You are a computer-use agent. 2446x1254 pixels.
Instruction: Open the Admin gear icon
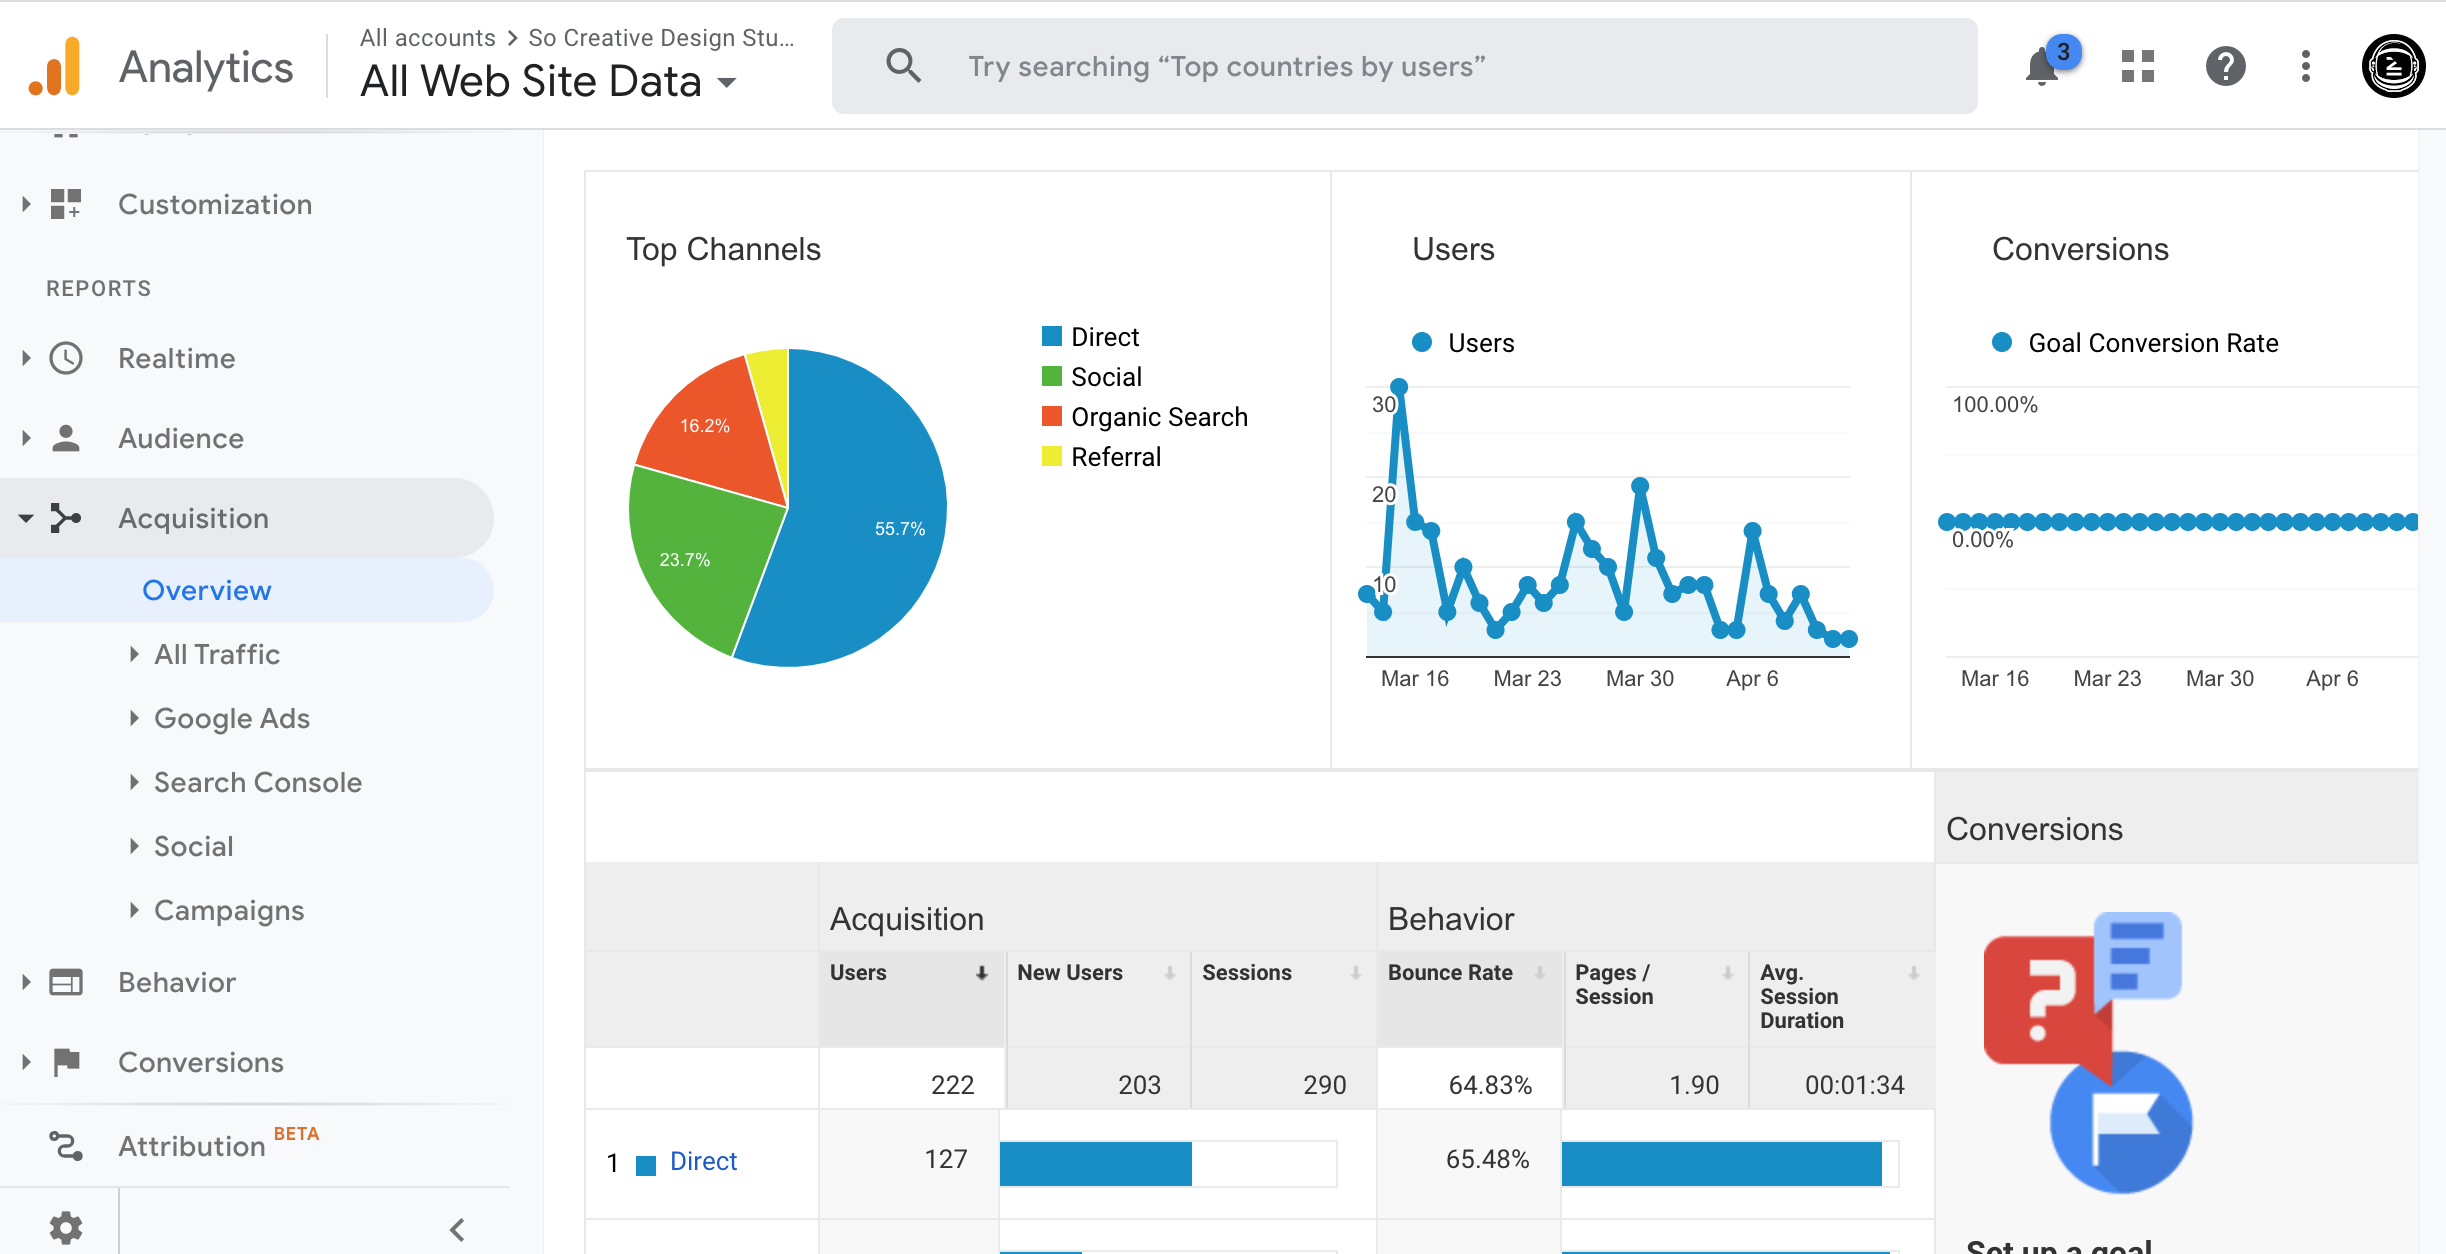[x=66, y=1228]
